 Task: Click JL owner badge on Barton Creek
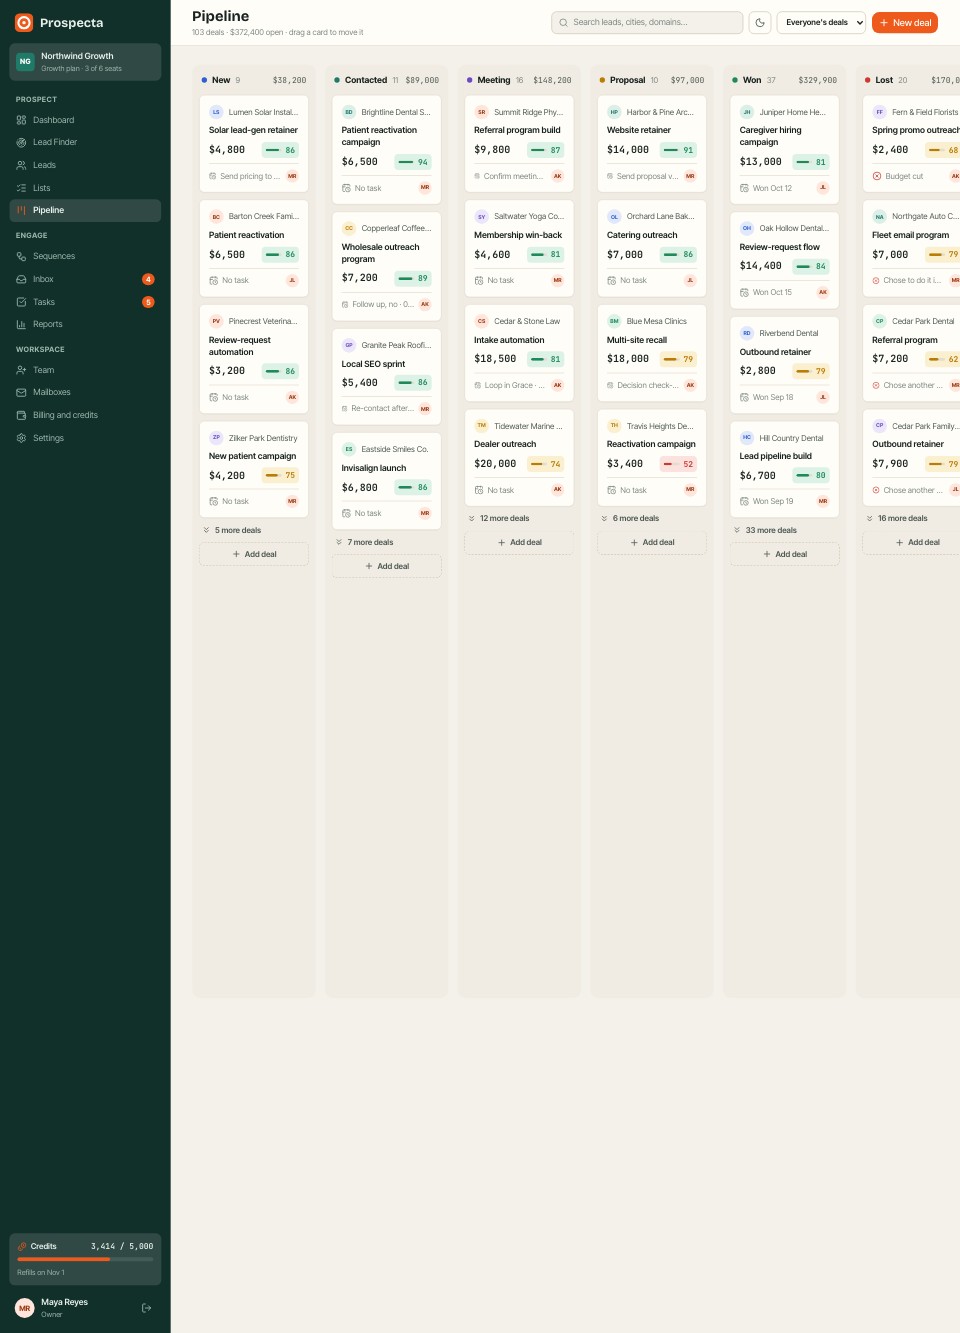click(x=292, y=280)
